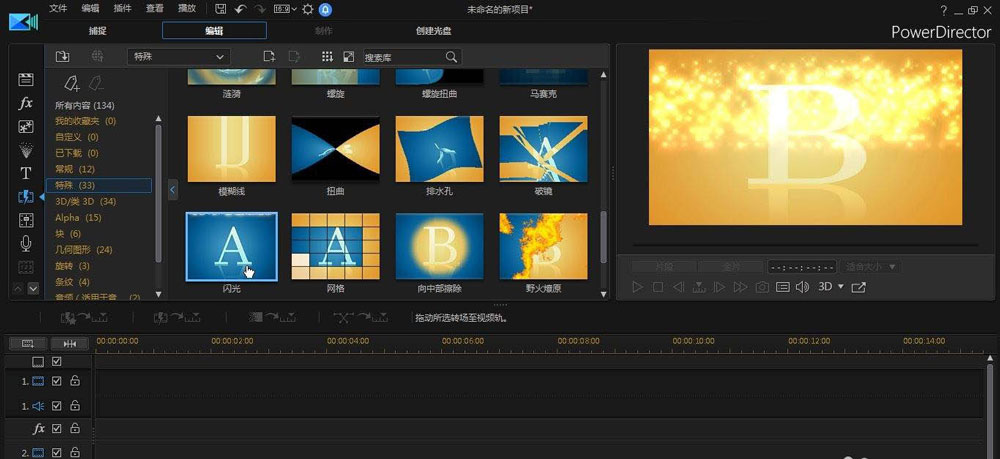The height and width of the screenshot is (459, 1000).
Task: Uncheck the chapter track checkbox at top
Action: click(x=57, y=361)
